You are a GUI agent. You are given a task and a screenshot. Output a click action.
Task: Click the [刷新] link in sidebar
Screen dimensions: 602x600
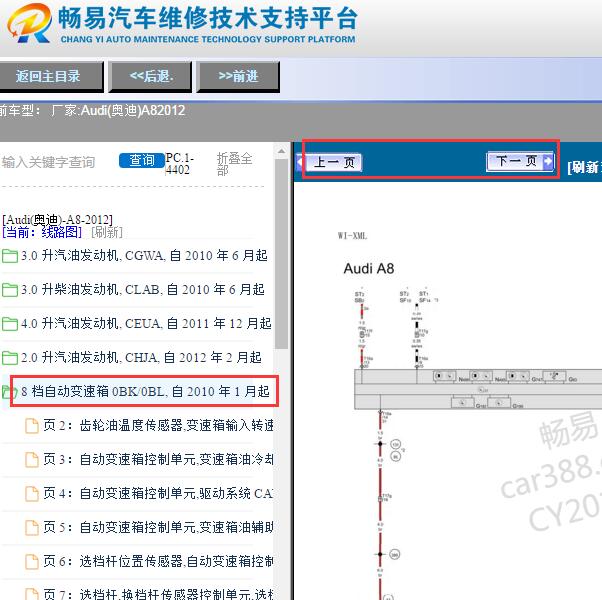click(x=107, y=232)
